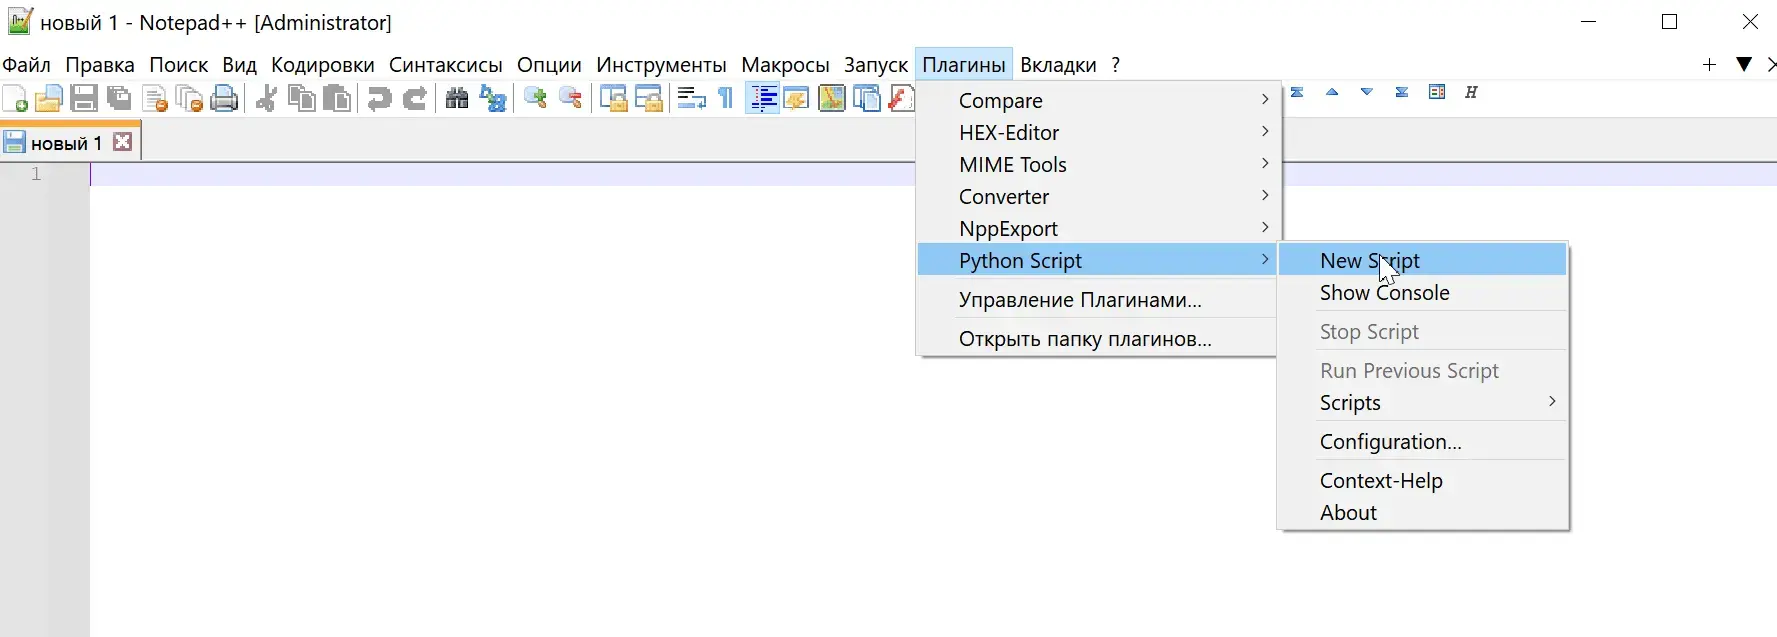Go to next difference down arrow

tap(1367, 92)
